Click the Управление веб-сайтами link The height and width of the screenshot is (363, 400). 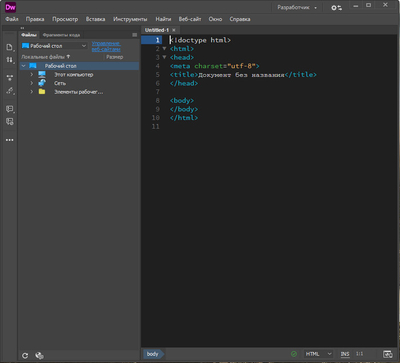[106, 46]
